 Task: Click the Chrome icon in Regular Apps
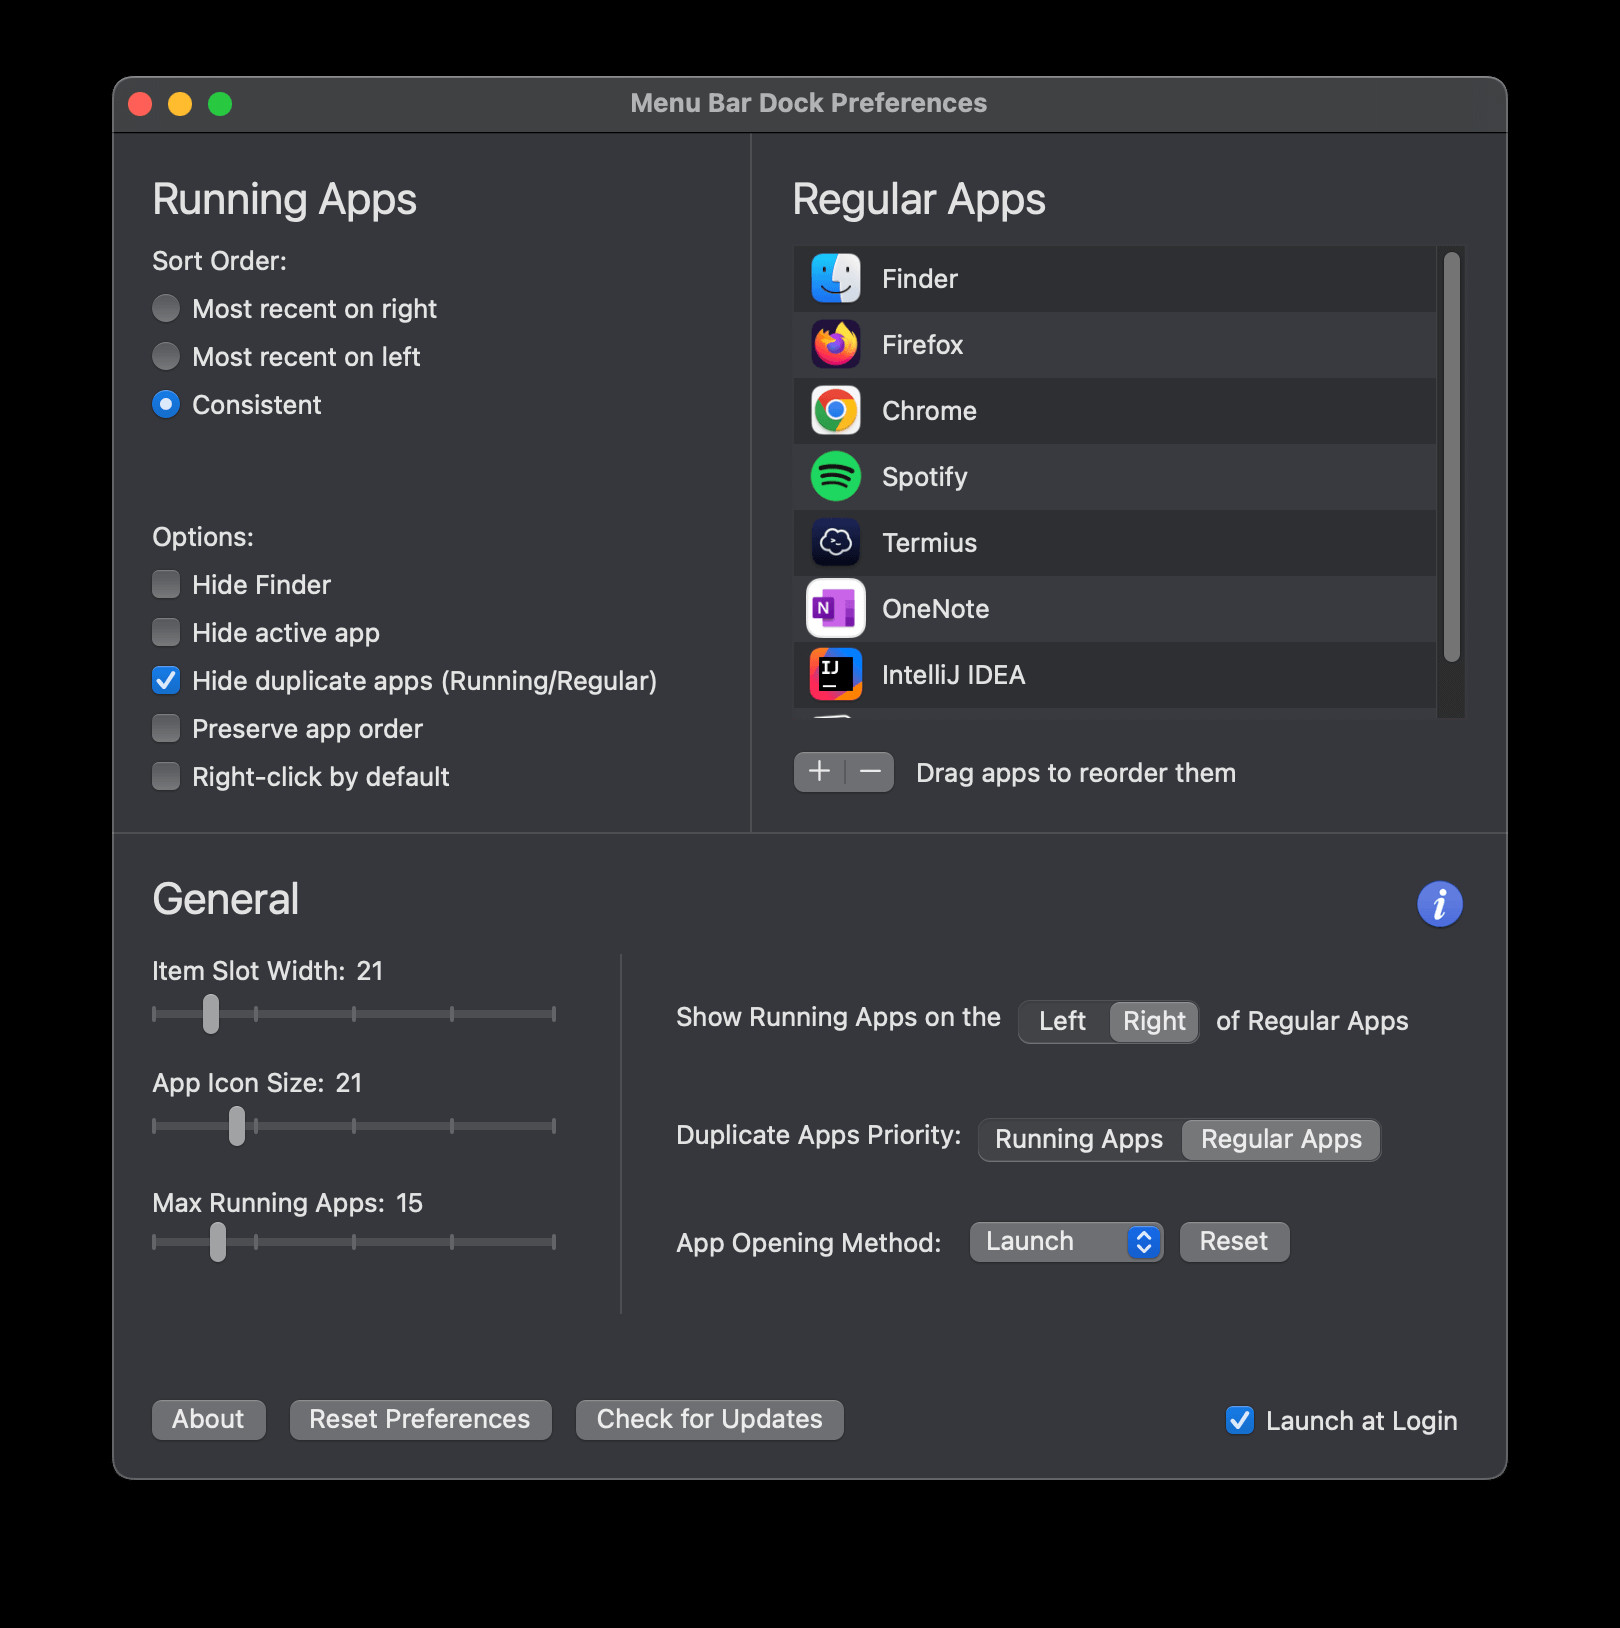836,410
